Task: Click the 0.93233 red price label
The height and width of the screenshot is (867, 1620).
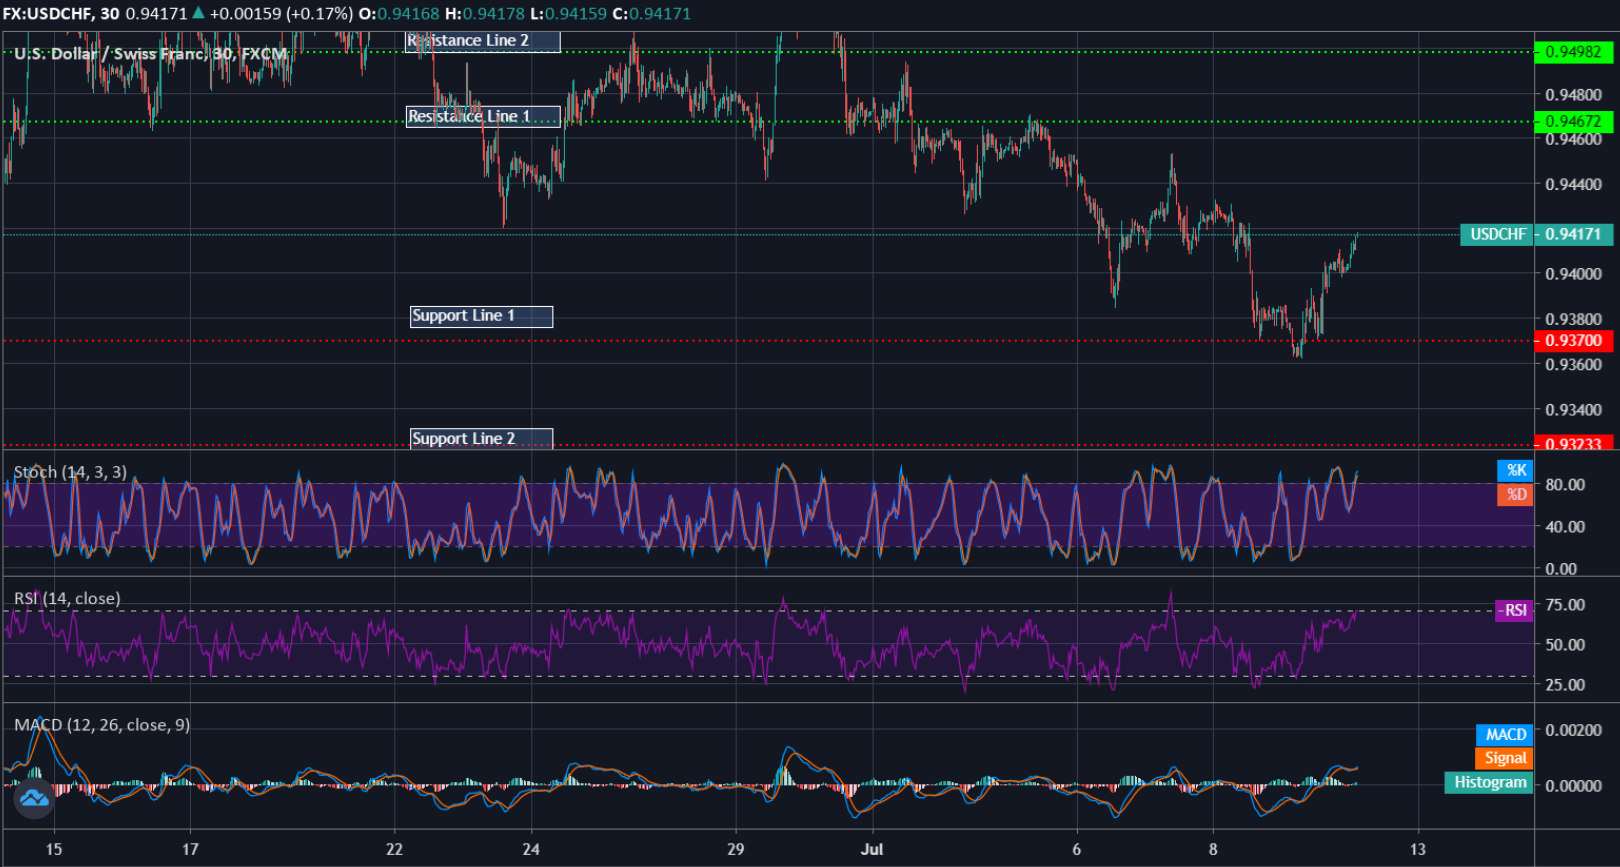Action: pos(1573,444)
